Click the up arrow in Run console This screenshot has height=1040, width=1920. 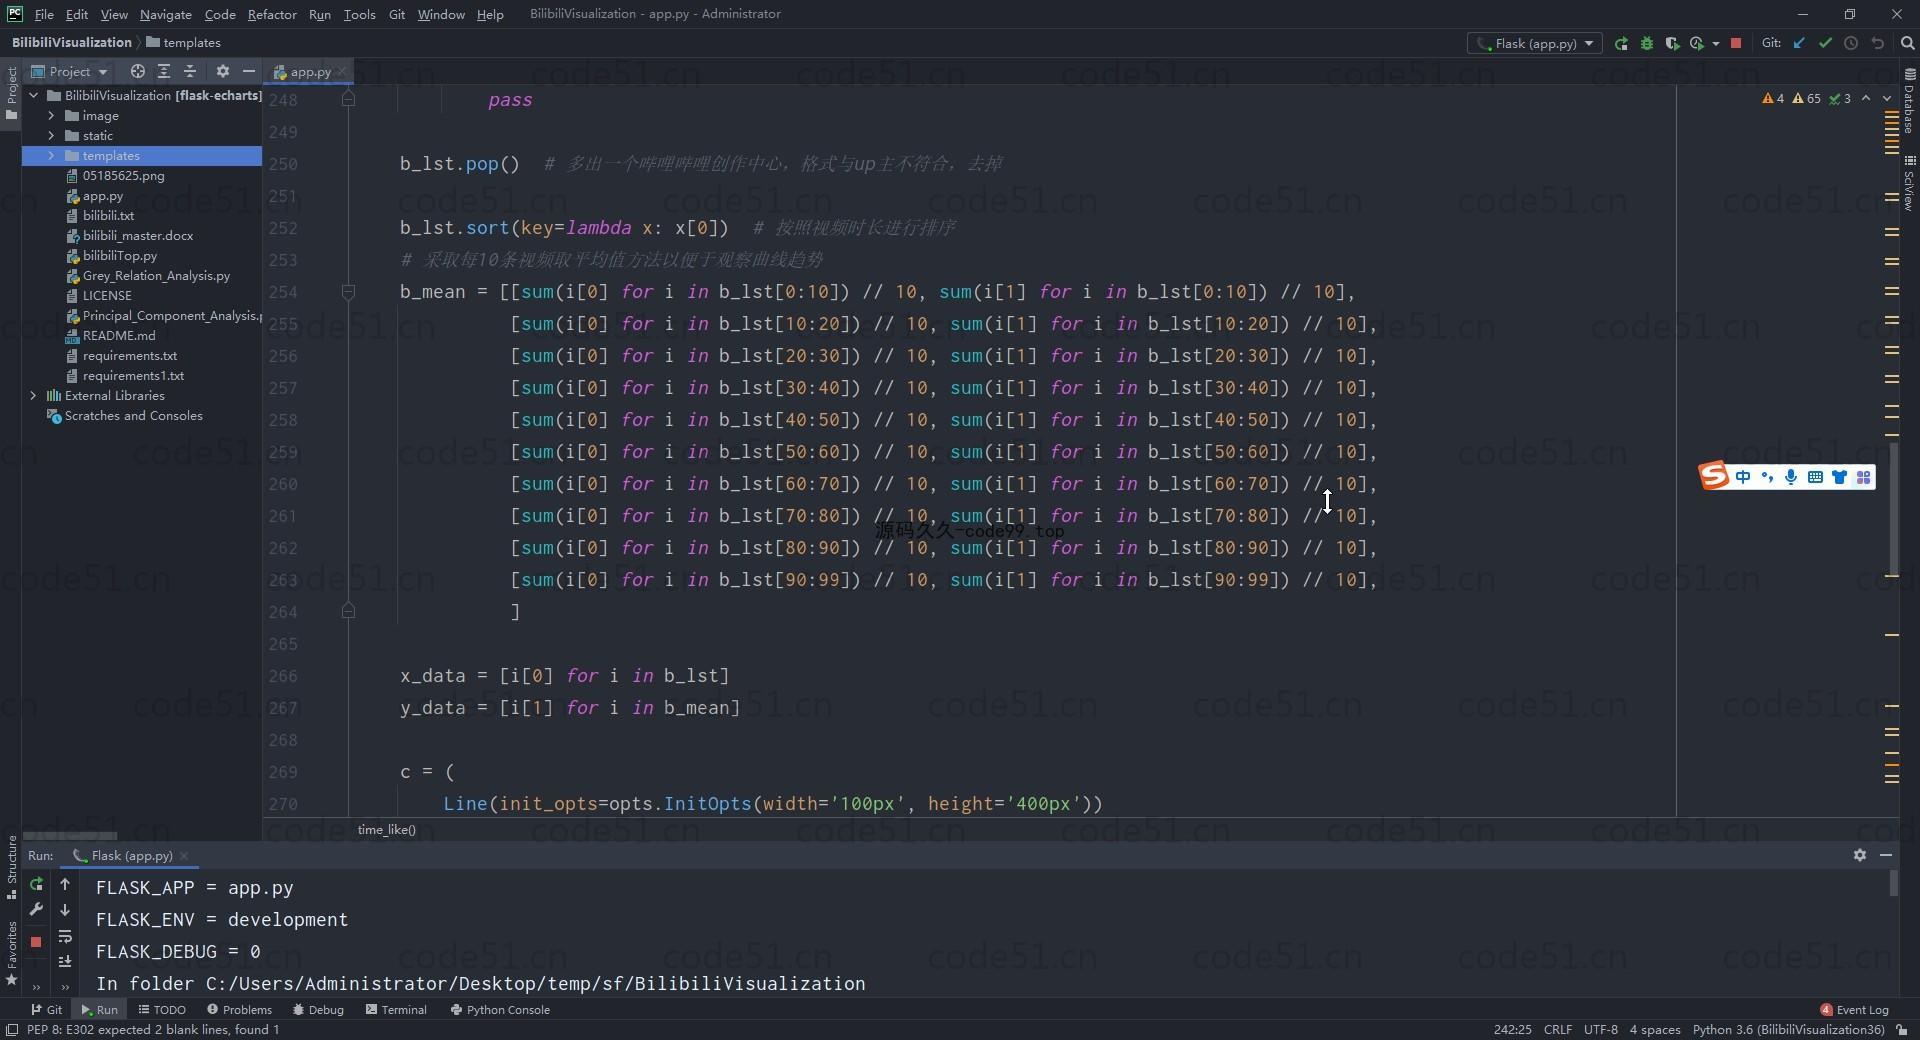[x=65, y=884]
